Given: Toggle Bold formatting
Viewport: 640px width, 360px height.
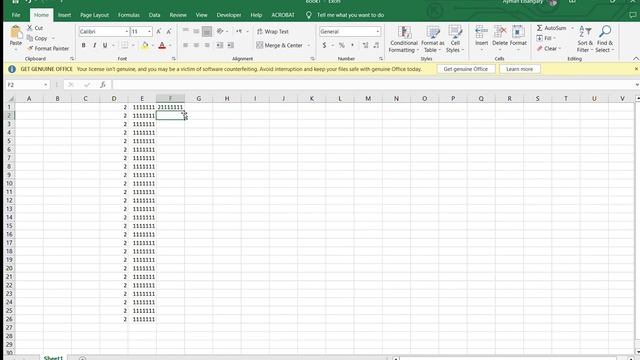Looking at the screenshot, I should click(84, 45).
